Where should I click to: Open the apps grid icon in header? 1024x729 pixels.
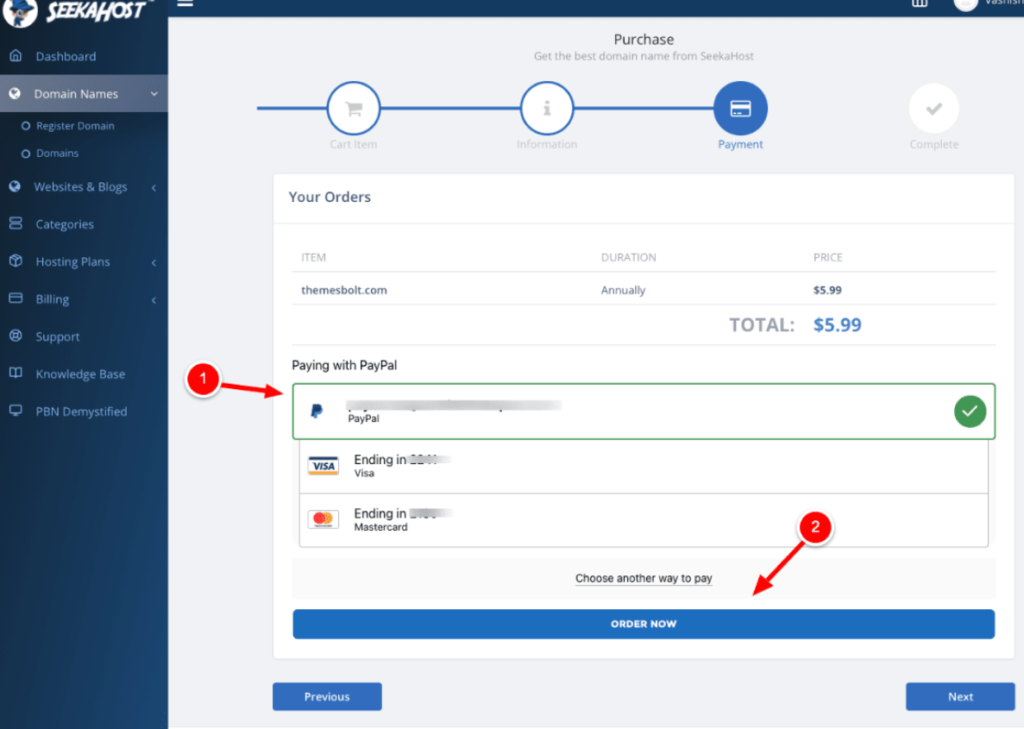(x=919, y=4)
